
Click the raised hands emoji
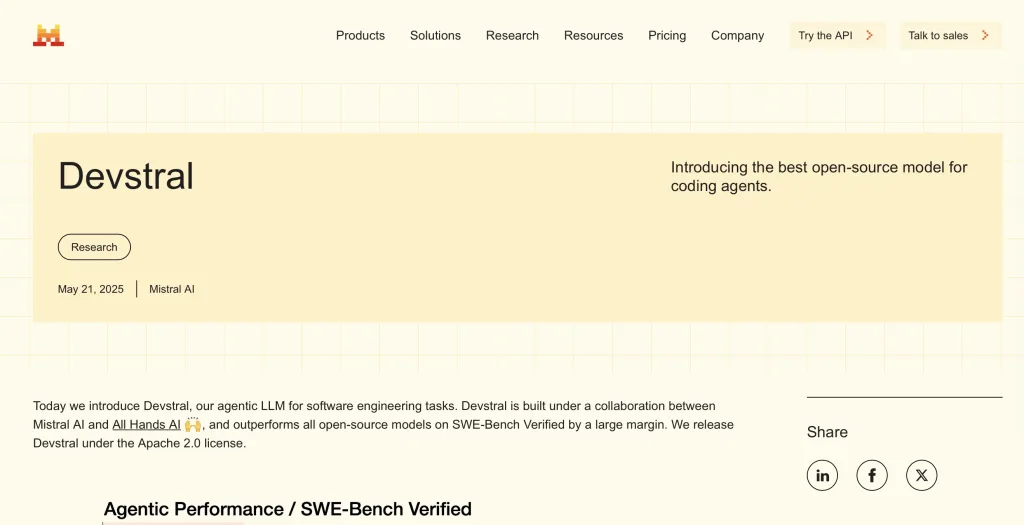click(x=193, y=424)
